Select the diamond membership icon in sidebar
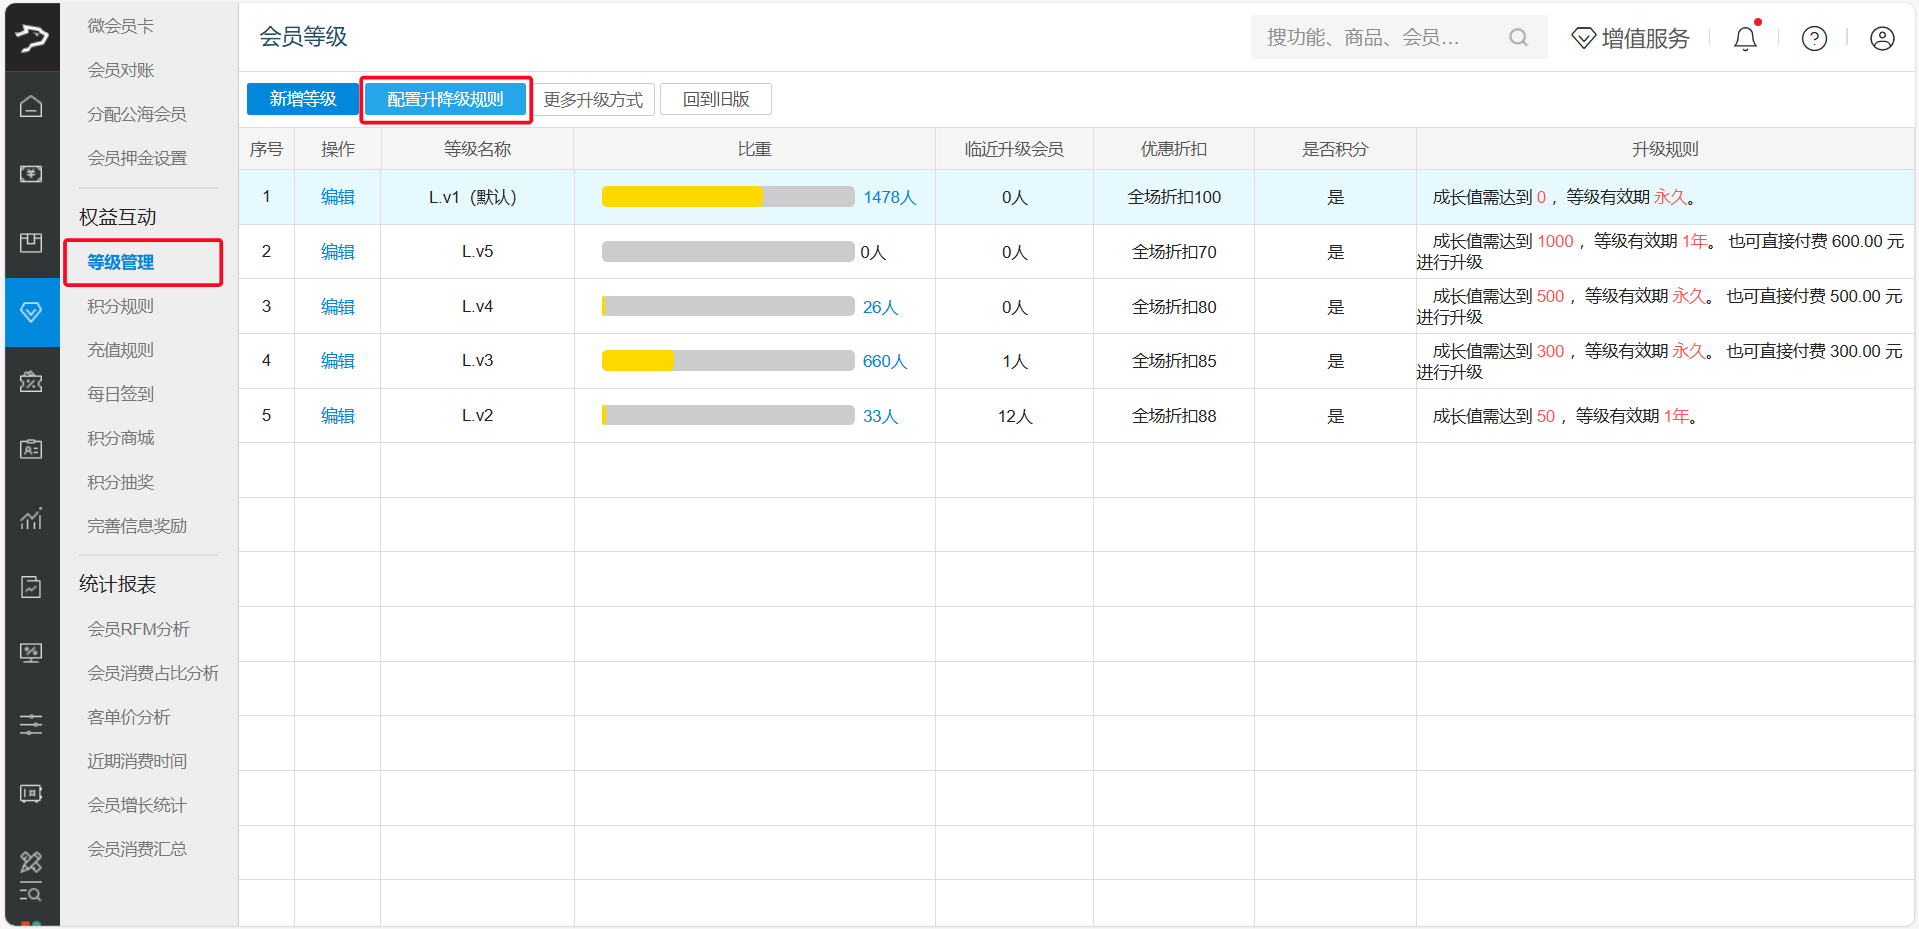1919x929 pixels. (31, 312)
